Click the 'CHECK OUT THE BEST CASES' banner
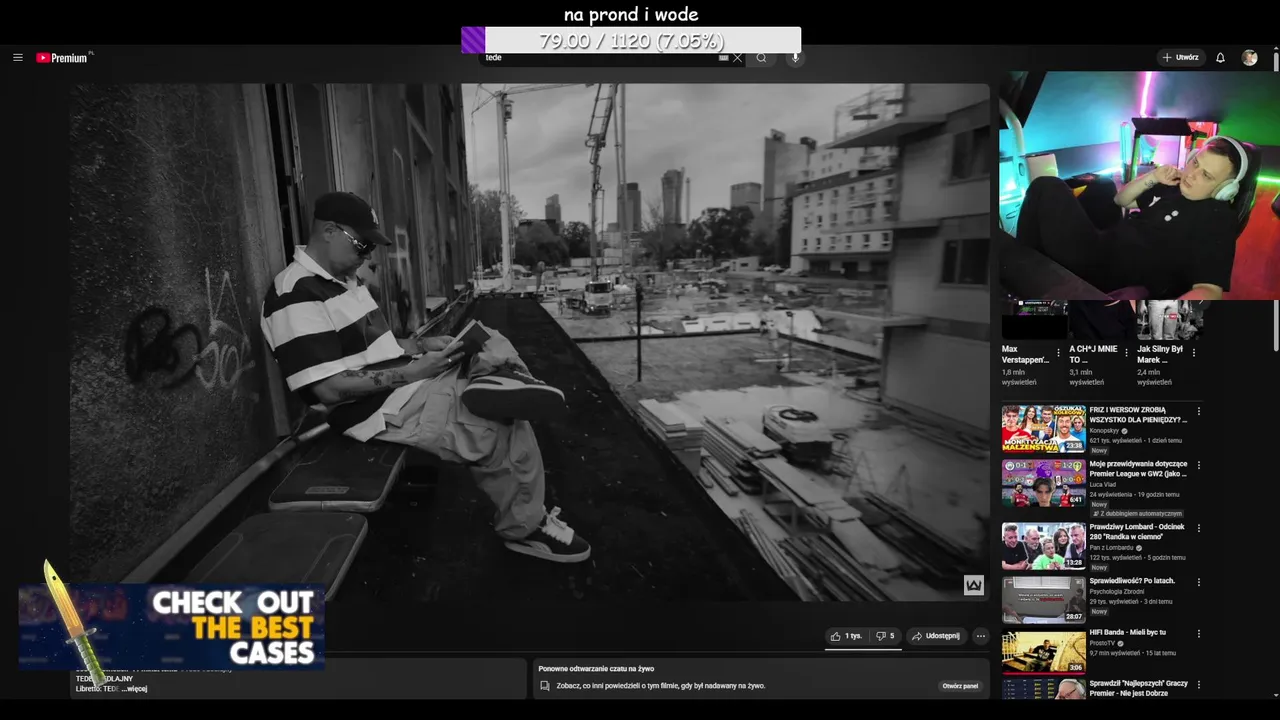This screenshot has width=1280, height=720. (171, 628)
